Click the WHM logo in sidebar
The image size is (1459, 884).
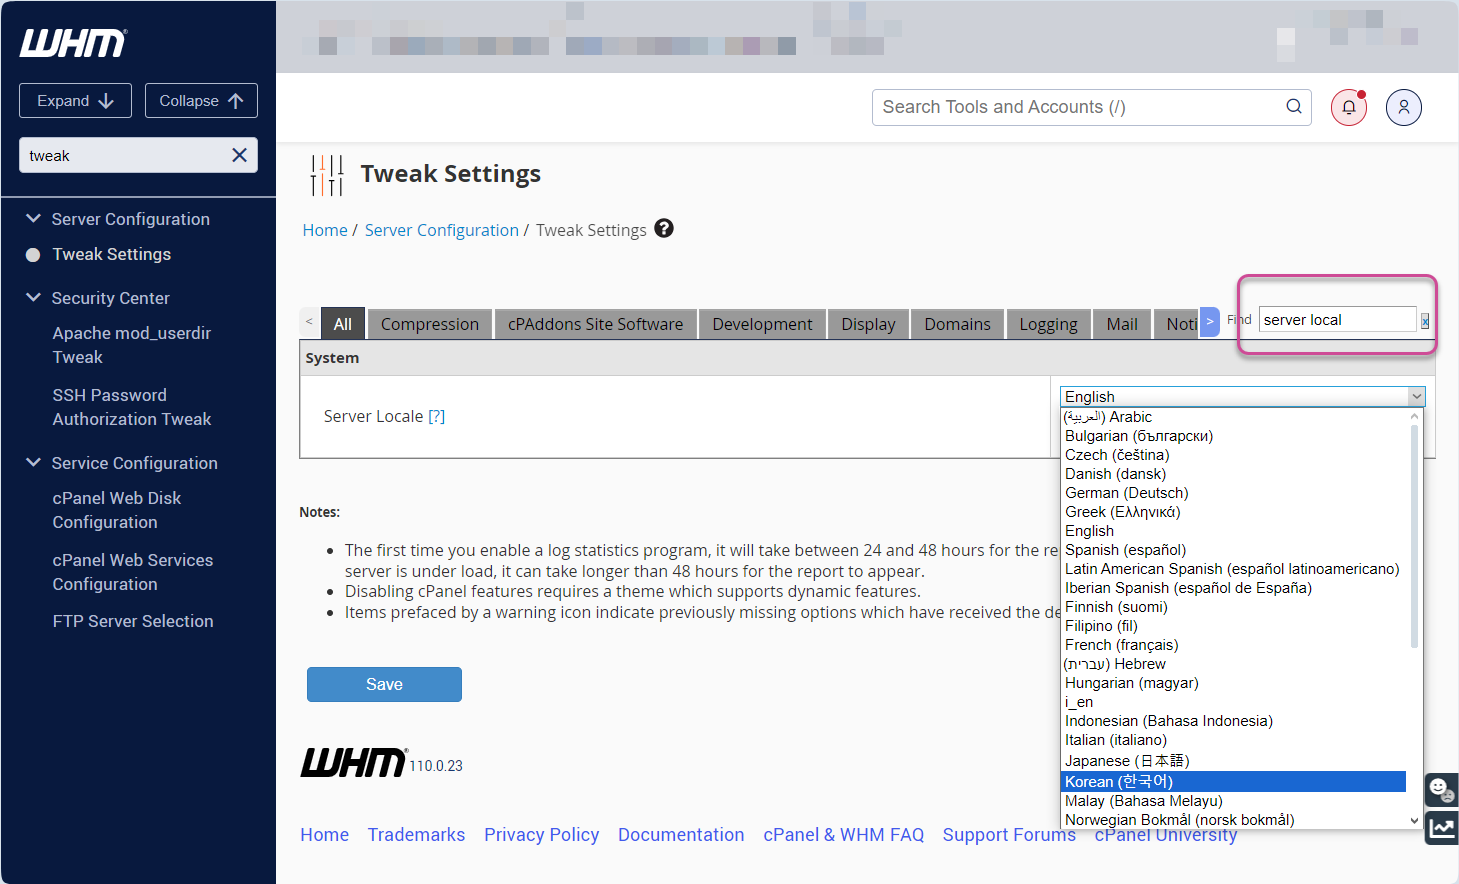[x=73, y=43]
